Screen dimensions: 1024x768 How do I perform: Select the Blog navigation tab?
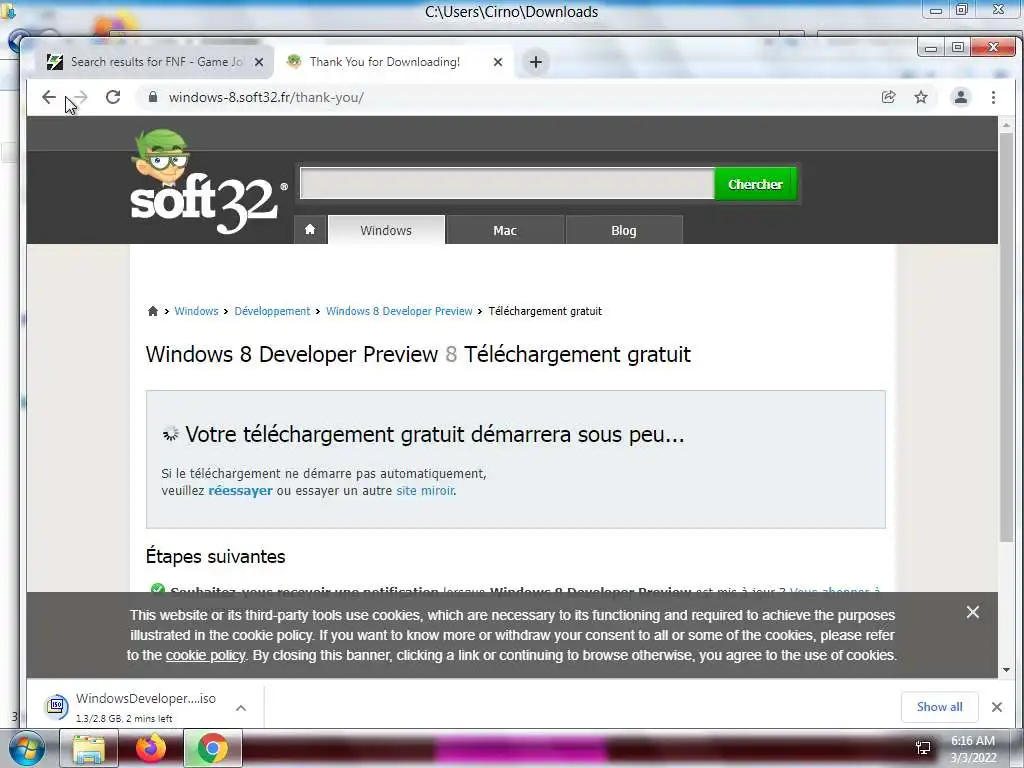[624, 230]
